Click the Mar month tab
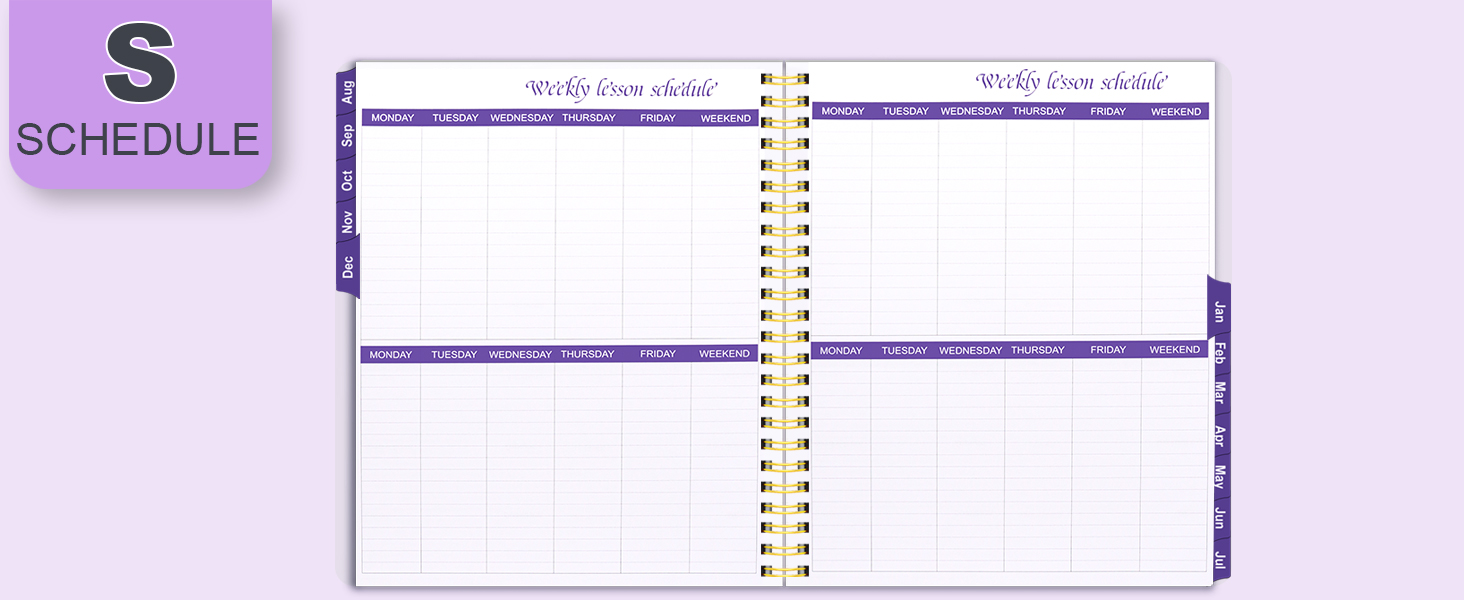 coord(1220,392)
